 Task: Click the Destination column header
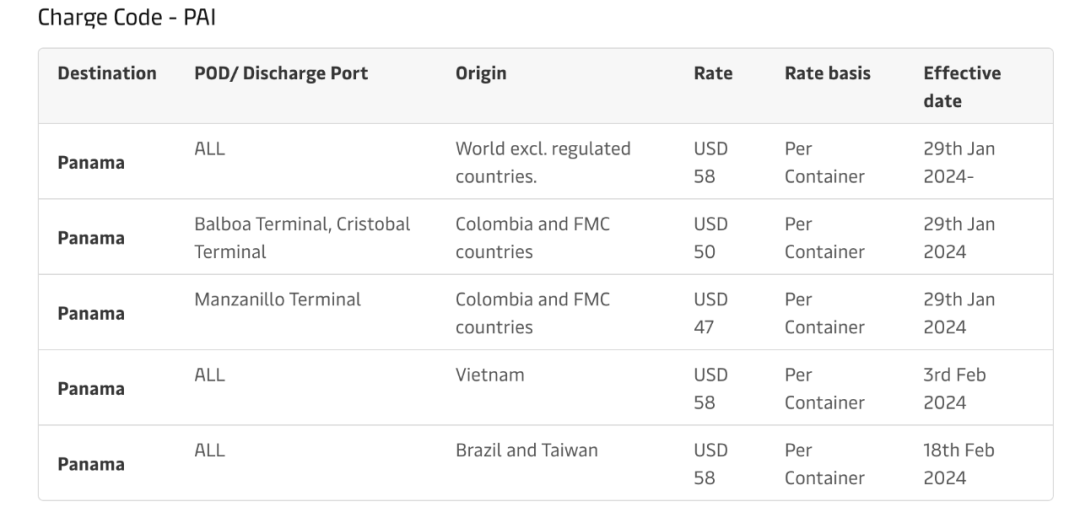tap(107, 74)
